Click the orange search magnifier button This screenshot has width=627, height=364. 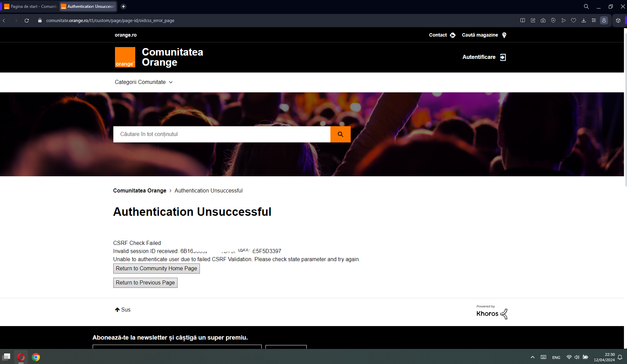340,134
